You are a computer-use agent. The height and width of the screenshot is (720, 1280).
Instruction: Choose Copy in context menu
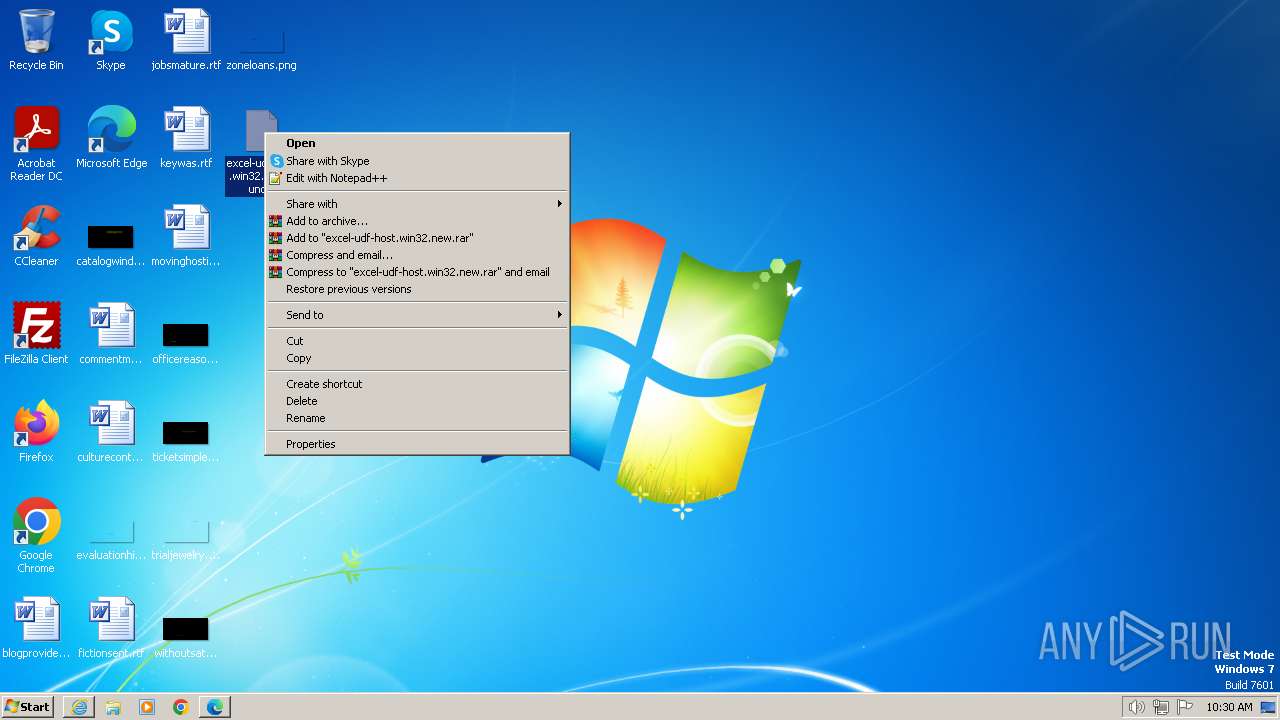click(417, 358)
